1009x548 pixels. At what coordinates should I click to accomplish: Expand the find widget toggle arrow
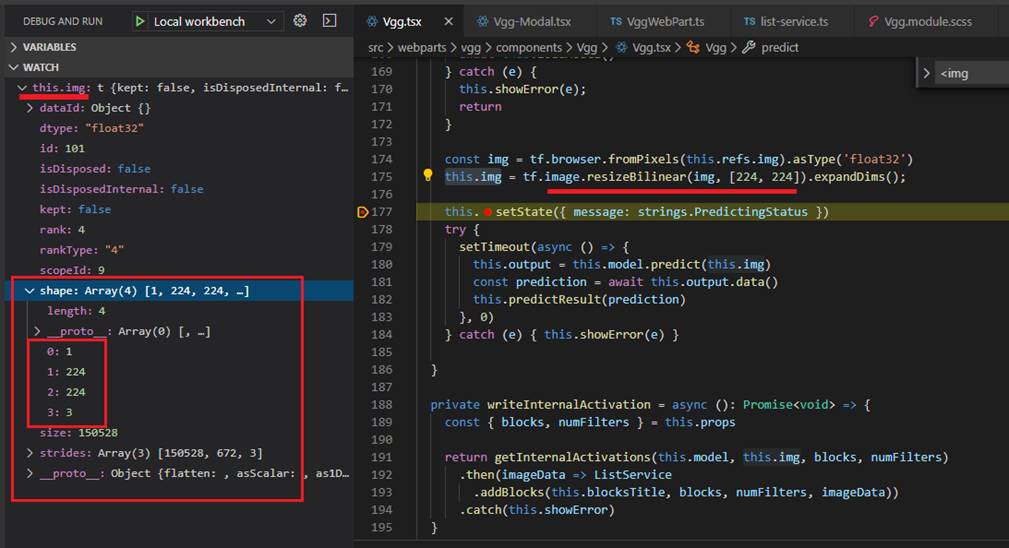coord(926,73)
